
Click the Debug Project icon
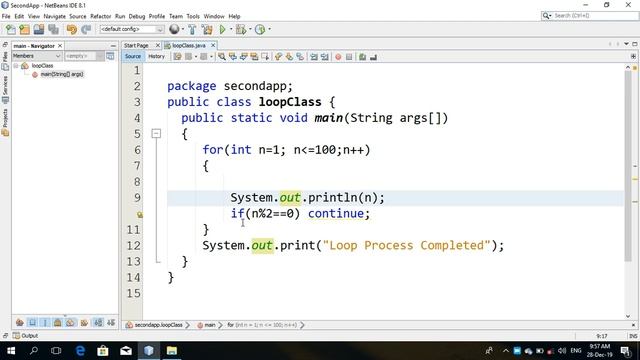pyautogui.click(x=241, y=29)
